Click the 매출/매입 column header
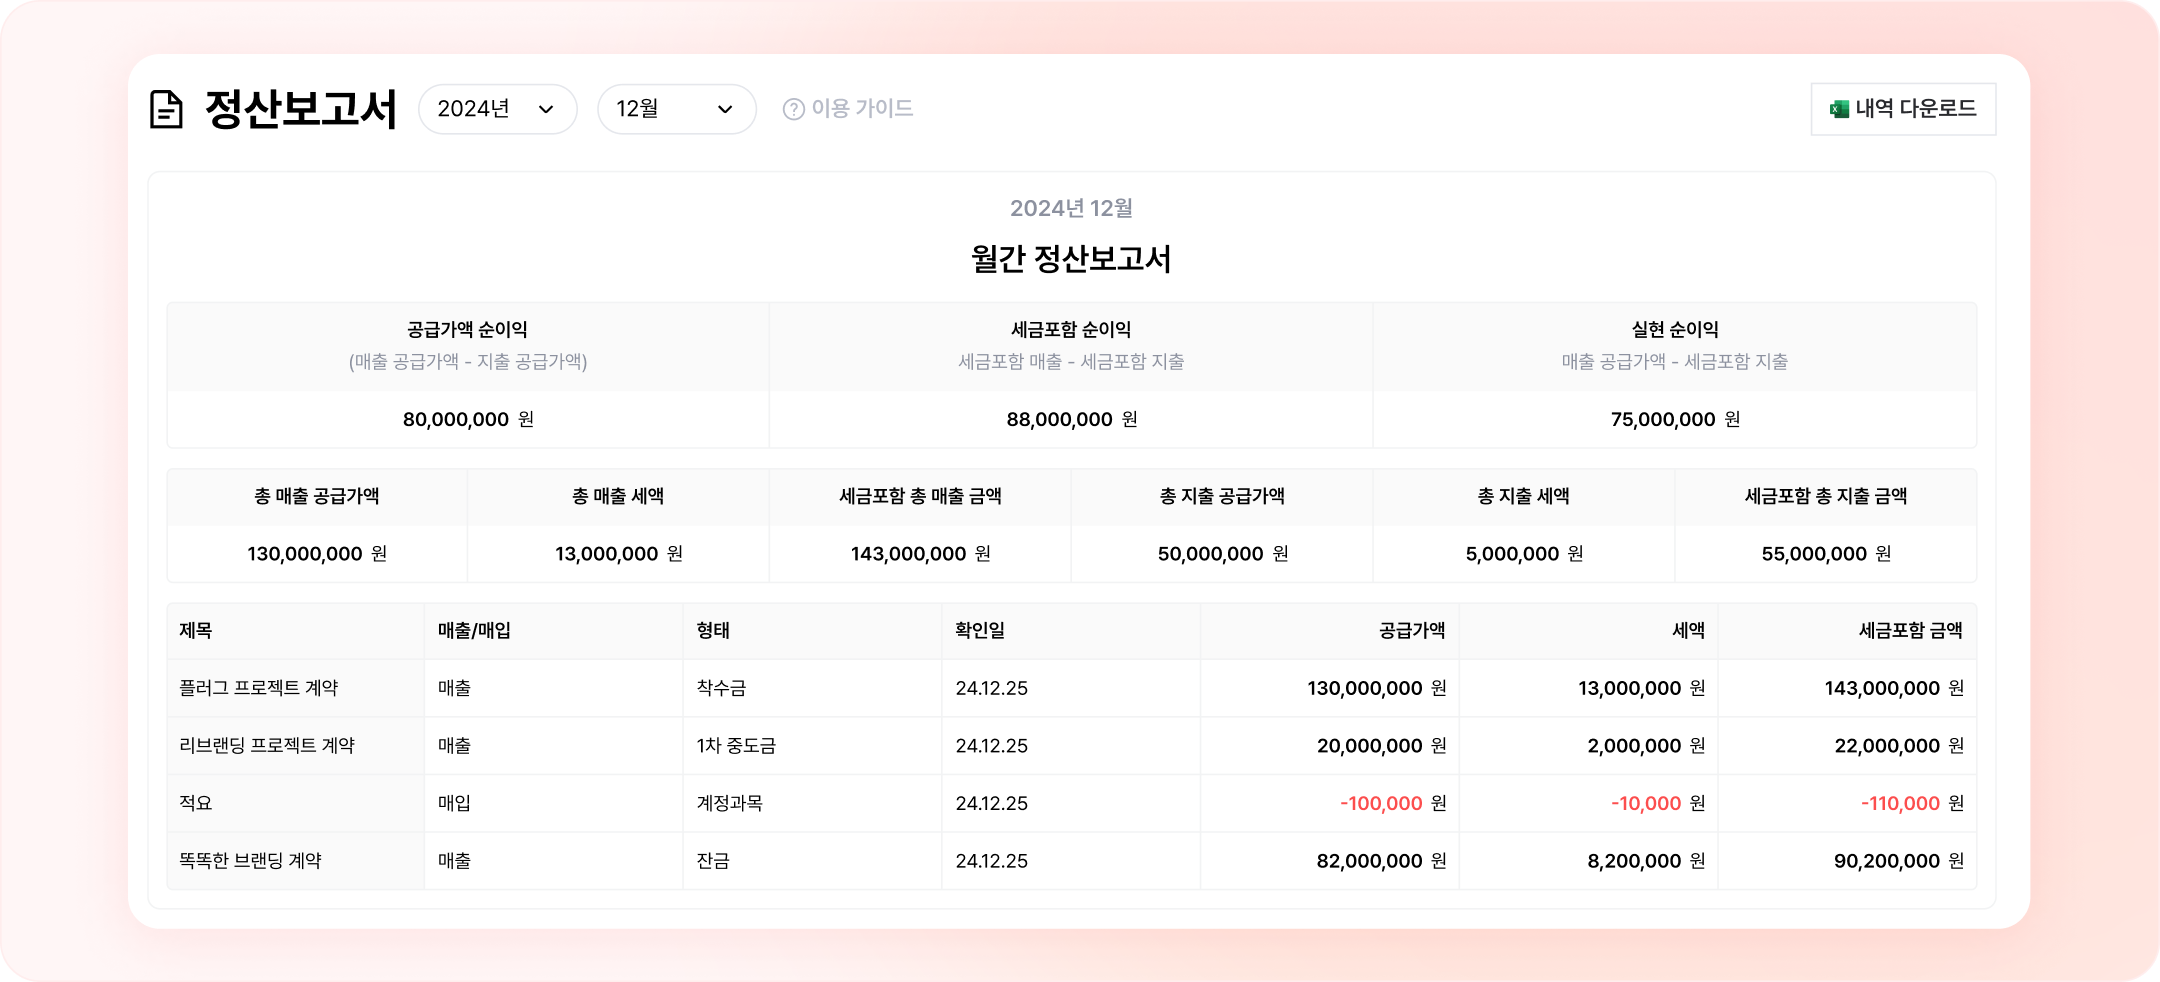2160x982 pixels. [x=474, y=631]
